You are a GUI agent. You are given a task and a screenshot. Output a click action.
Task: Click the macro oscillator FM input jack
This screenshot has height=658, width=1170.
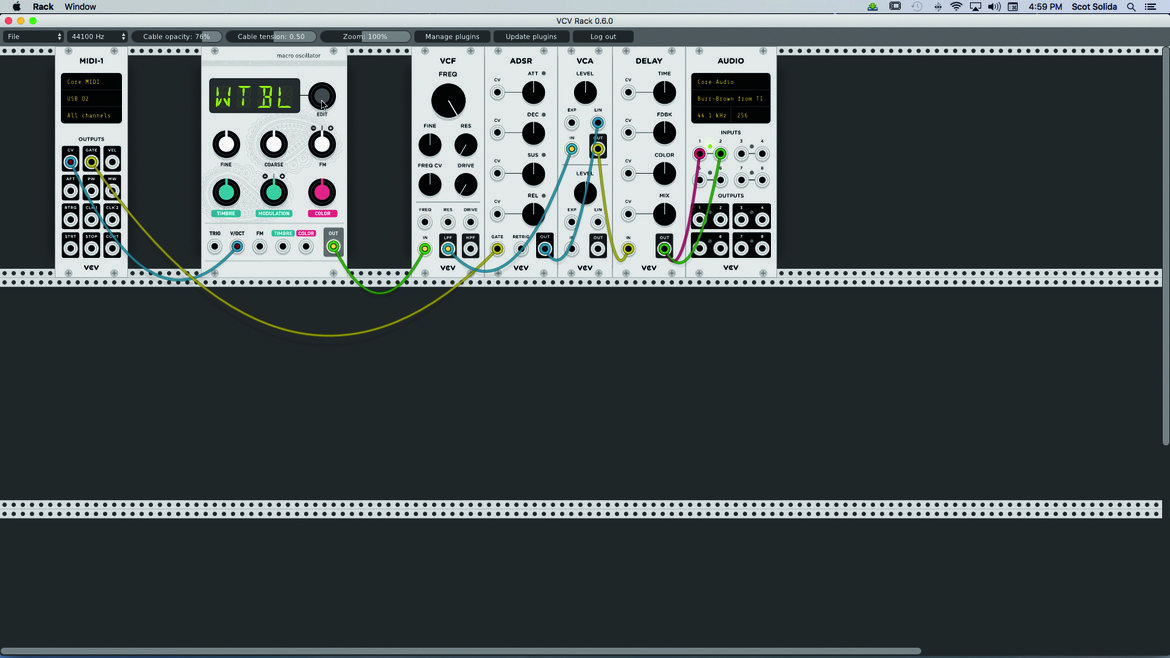(x=260, y=246)
